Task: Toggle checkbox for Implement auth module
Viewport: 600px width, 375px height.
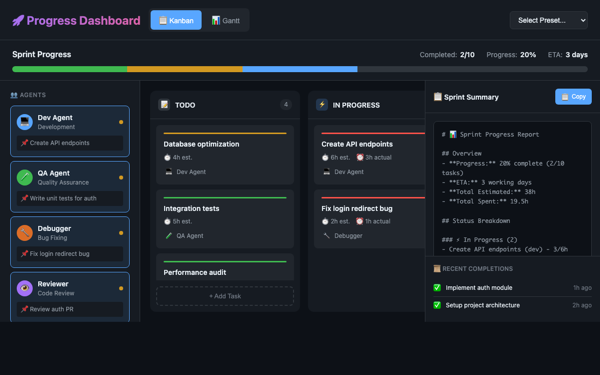Action: point(437,288)
